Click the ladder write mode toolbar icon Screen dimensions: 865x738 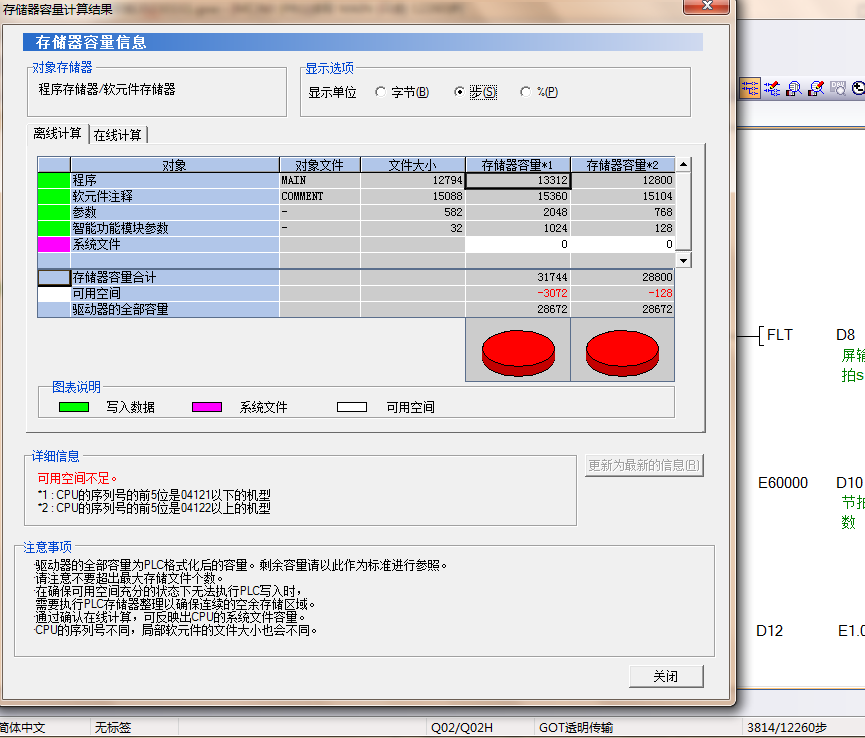772,88
